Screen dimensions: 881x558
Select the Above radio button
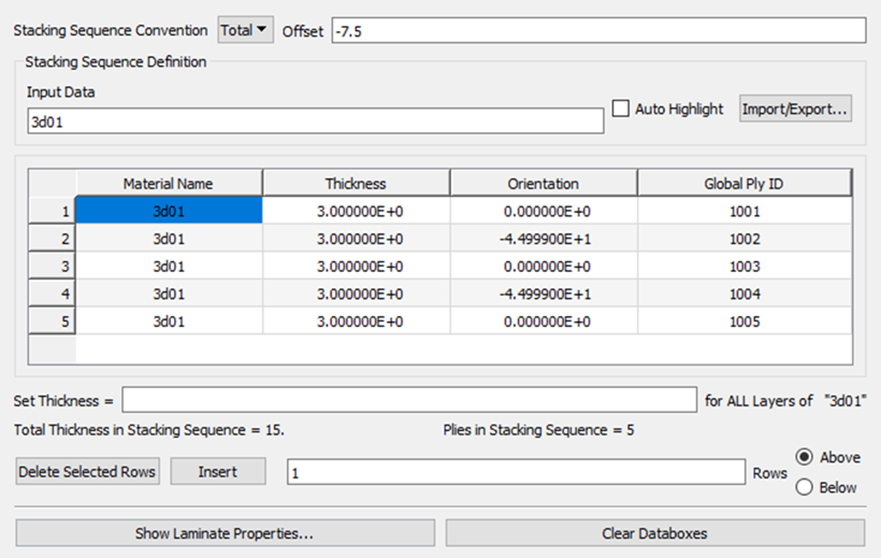803,457
